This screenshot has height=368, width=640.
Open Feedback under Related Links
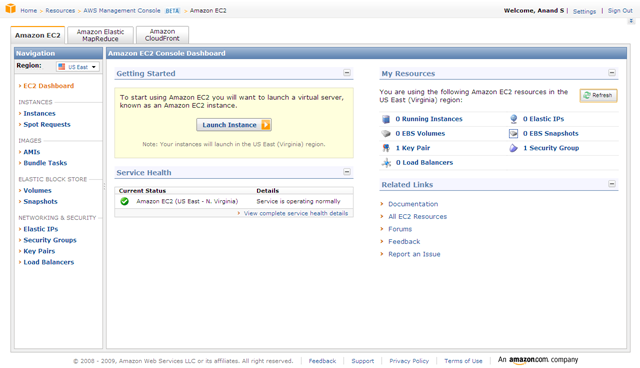404,242
